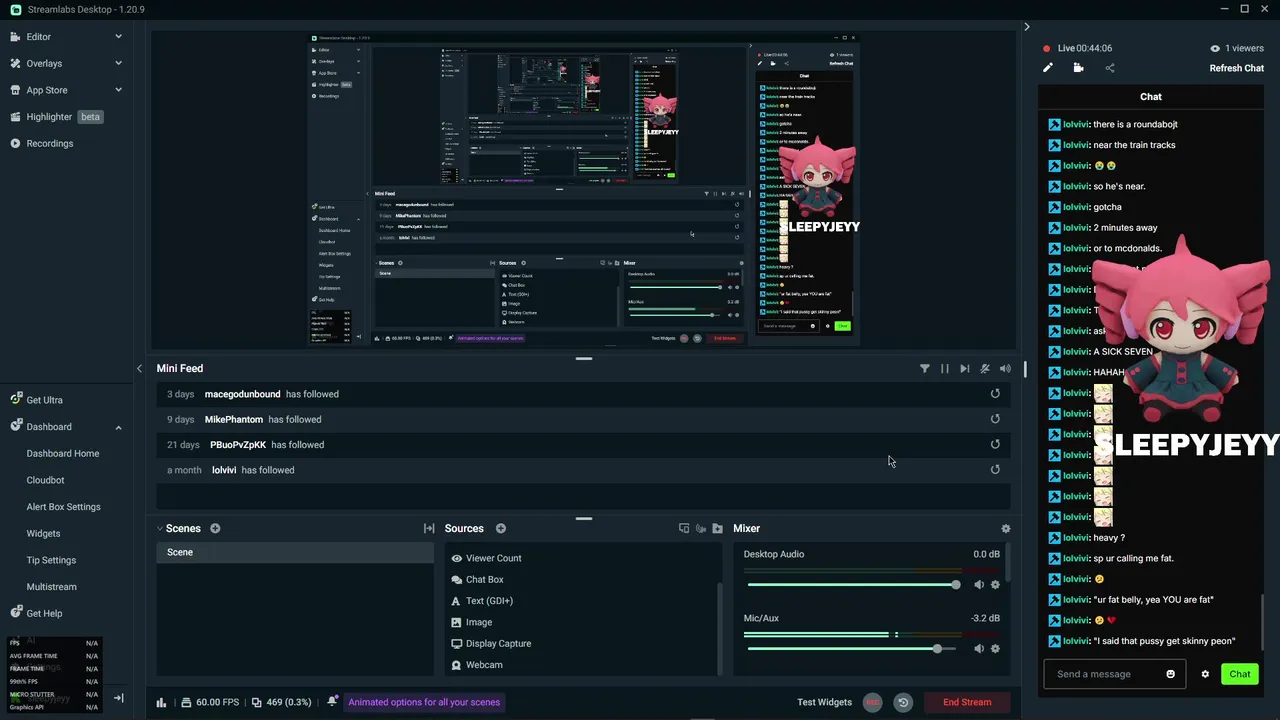Adjust Mic/Aux volume slider

[x=854, y=648]
